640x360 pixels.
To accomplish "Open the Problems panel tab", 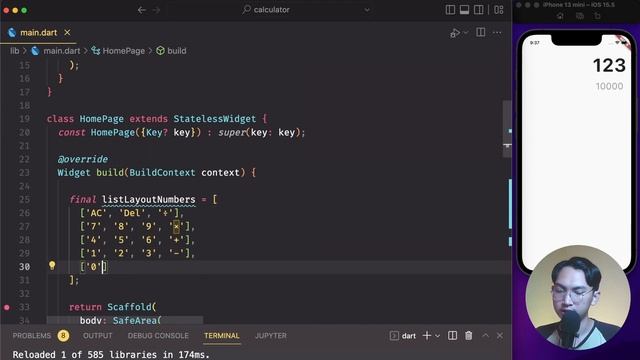I will pyautogui.click(x=32, y=336).
